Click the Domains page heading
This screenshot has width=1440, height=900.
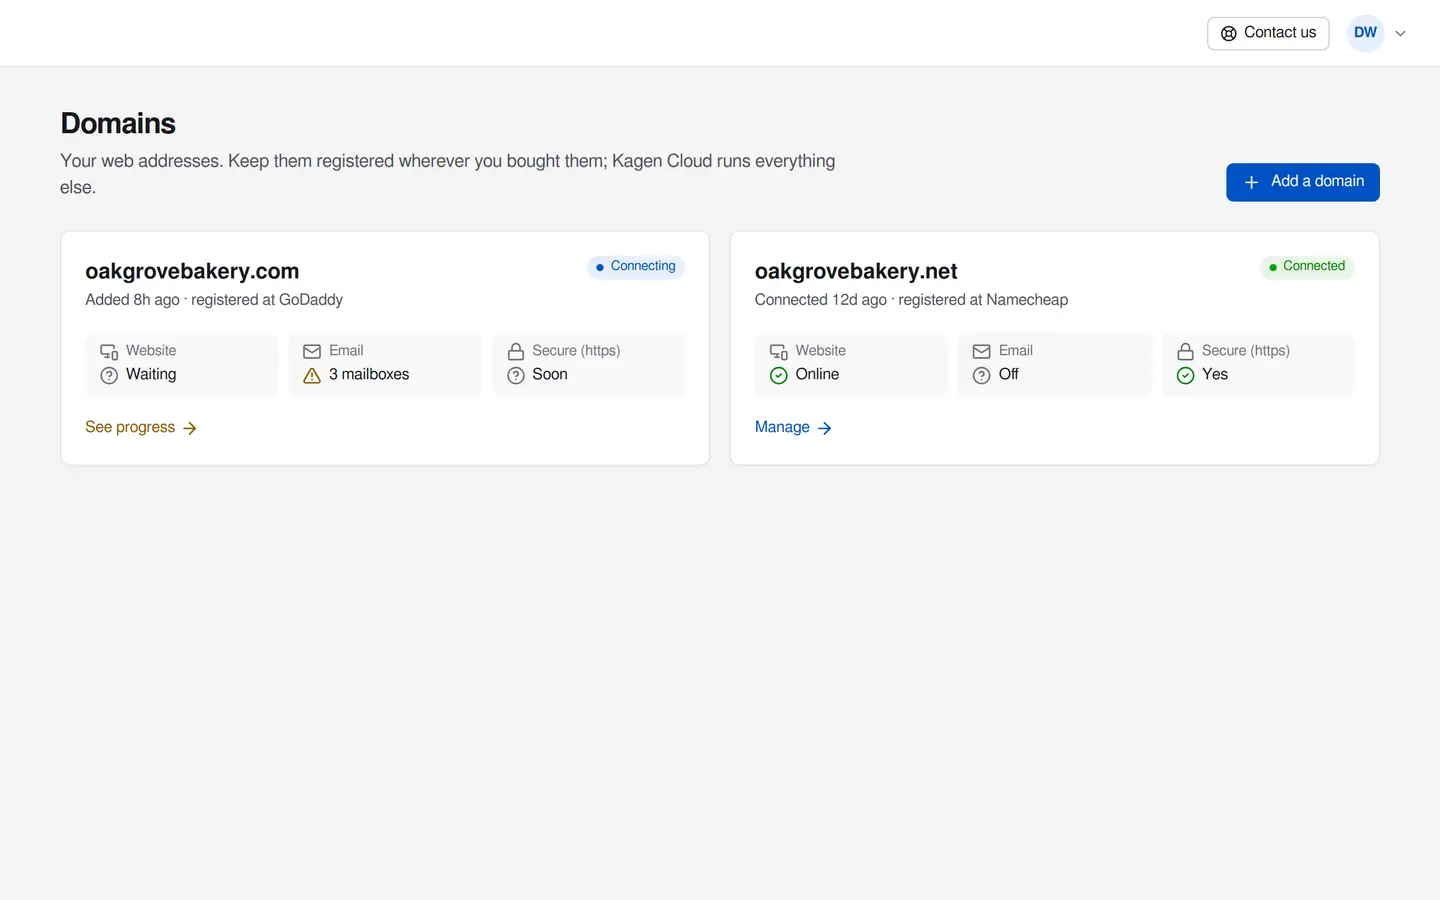pyautogui.click(x=118, y=123)
